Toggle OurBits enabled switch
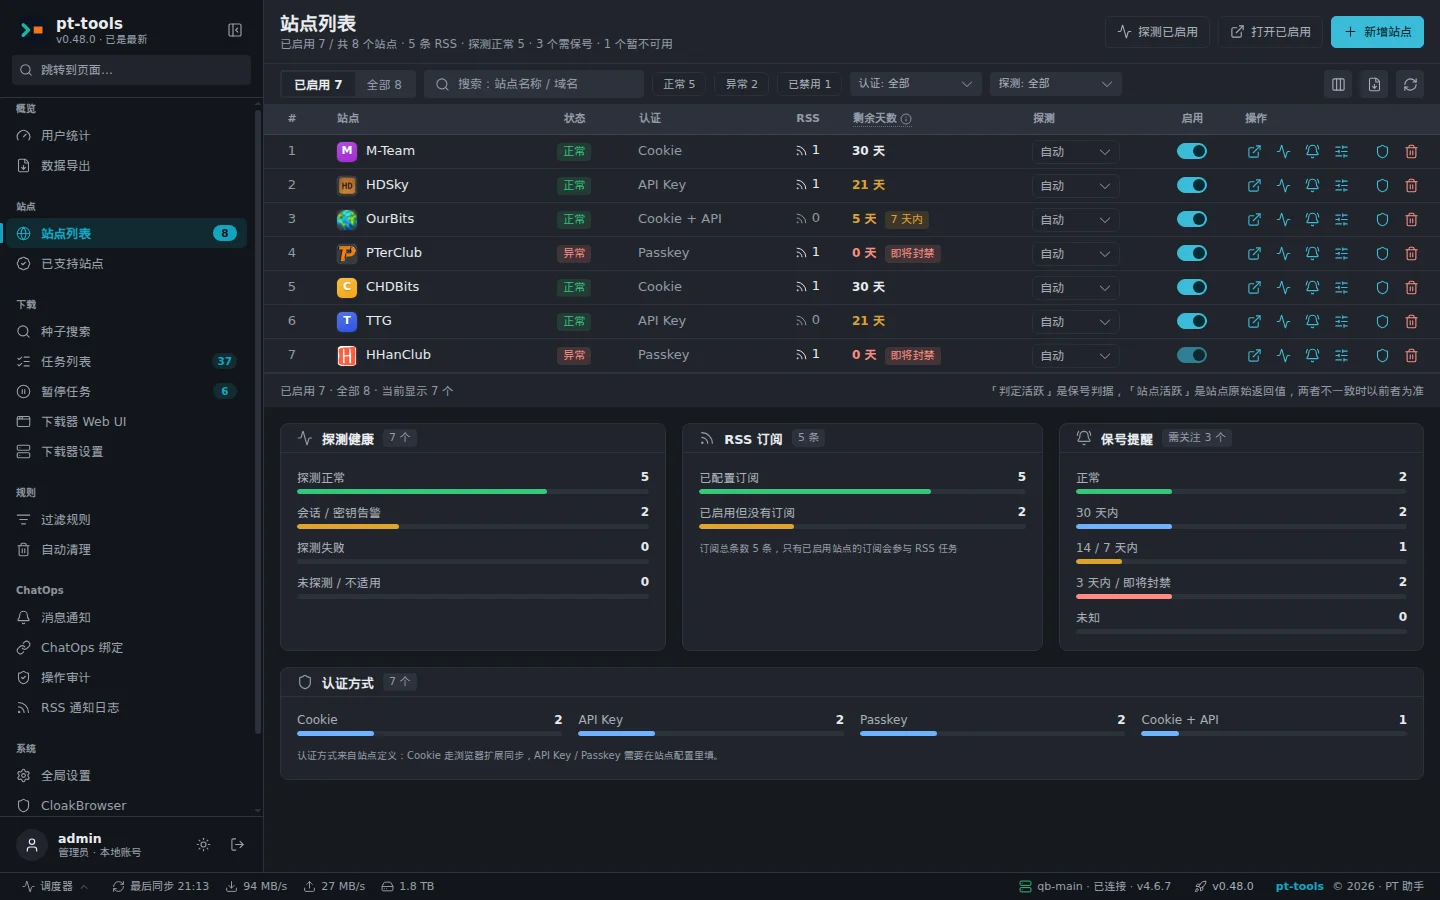The width and height of the screenshot is (1440, 900). pyautogui.click(x=1192, y=219)
